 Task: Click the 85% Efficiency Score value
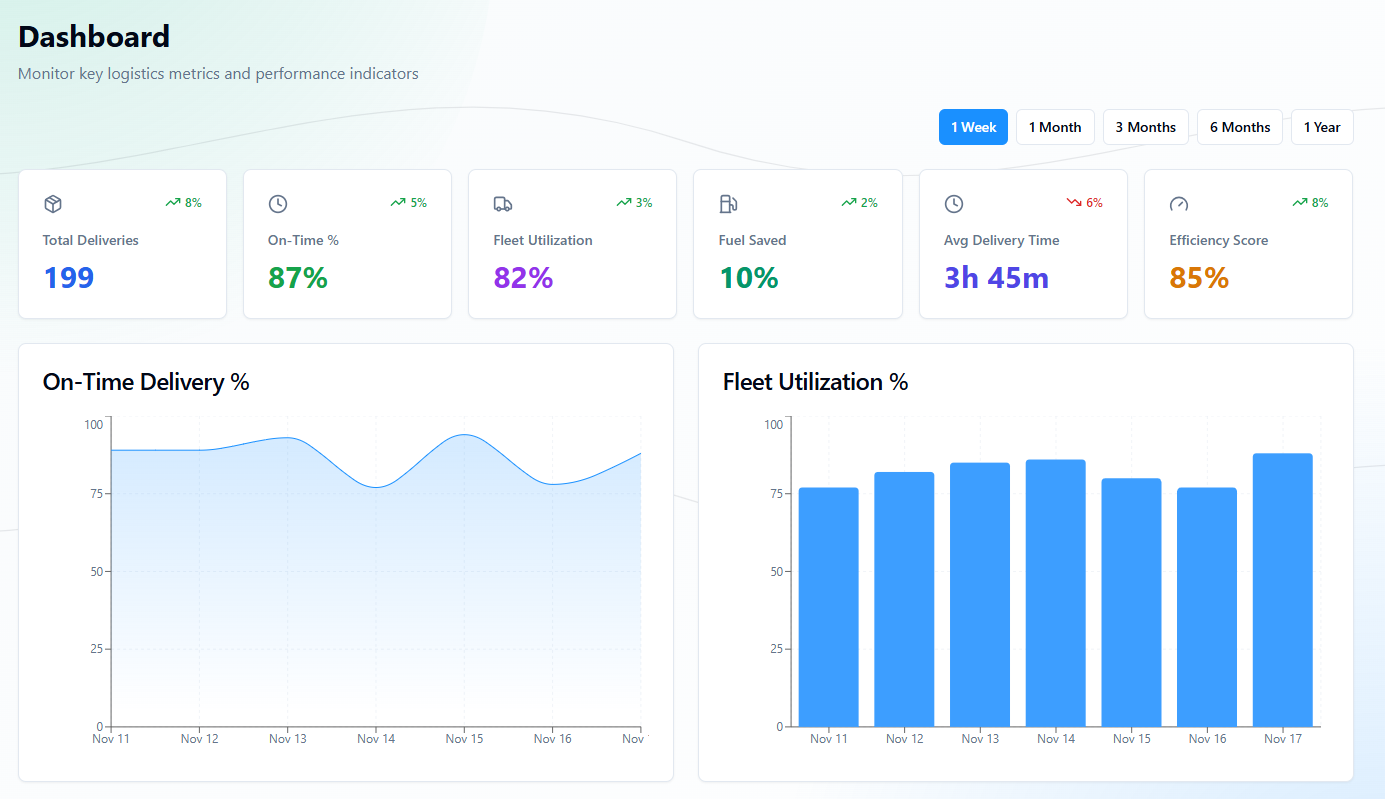point(1199,277)
